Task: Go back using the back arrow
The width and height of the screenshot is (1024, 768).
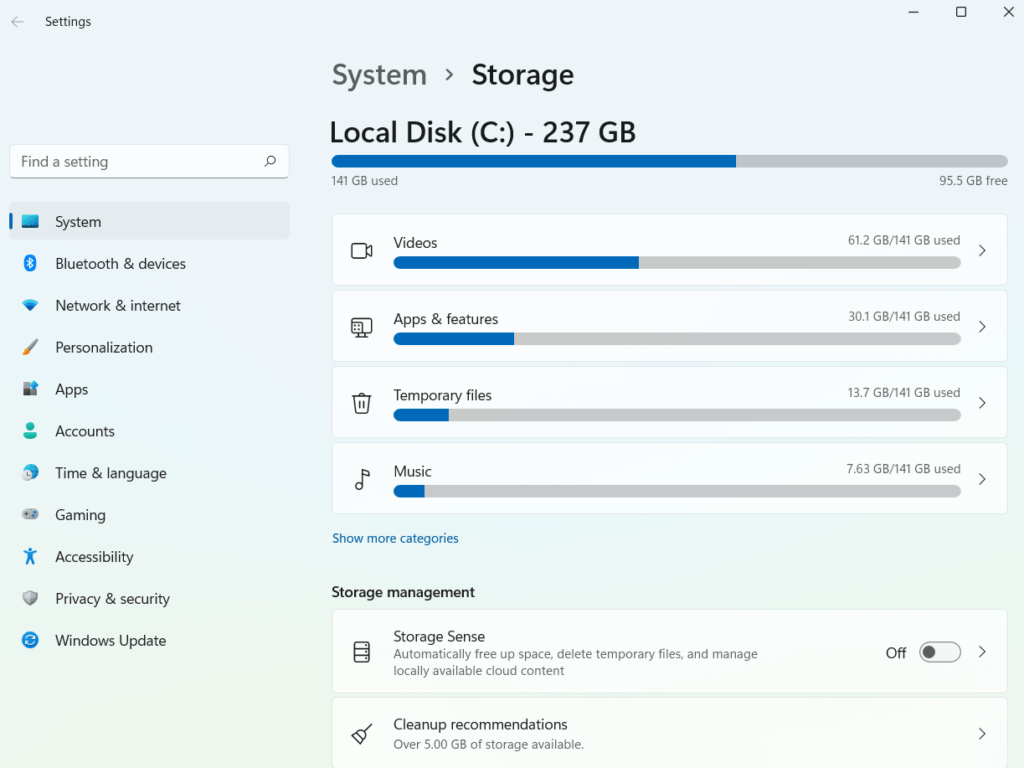Action: pos(17,22)
